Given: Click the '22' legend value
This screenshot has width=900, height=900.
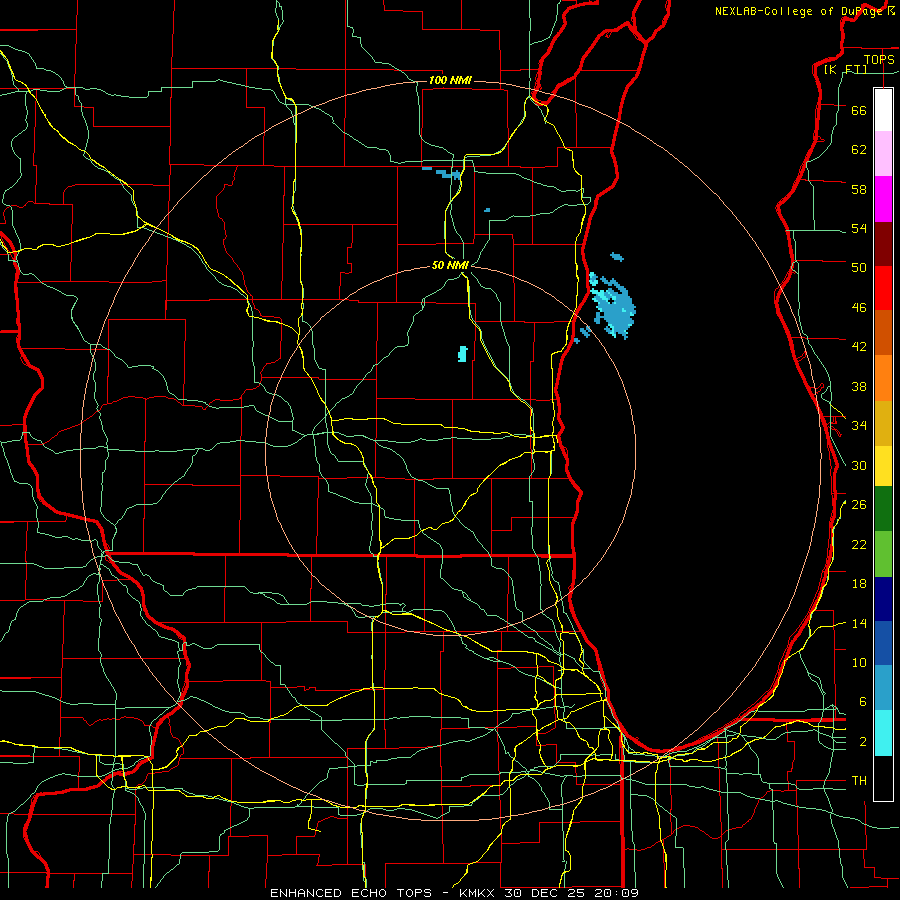Looking at the screenshot, I should pos(859,545).
